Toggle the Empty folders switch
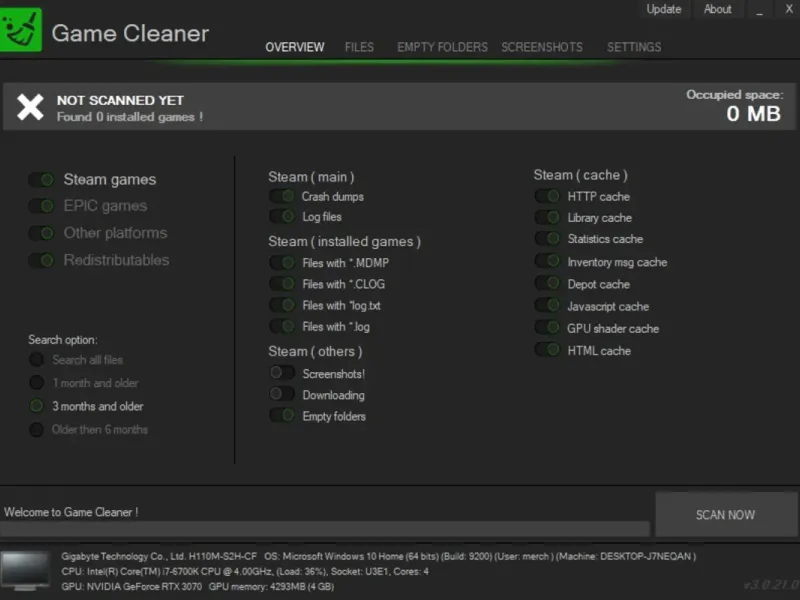Viewport: 800px width, 600px height. pyautogui.click(x=282, y=415)
